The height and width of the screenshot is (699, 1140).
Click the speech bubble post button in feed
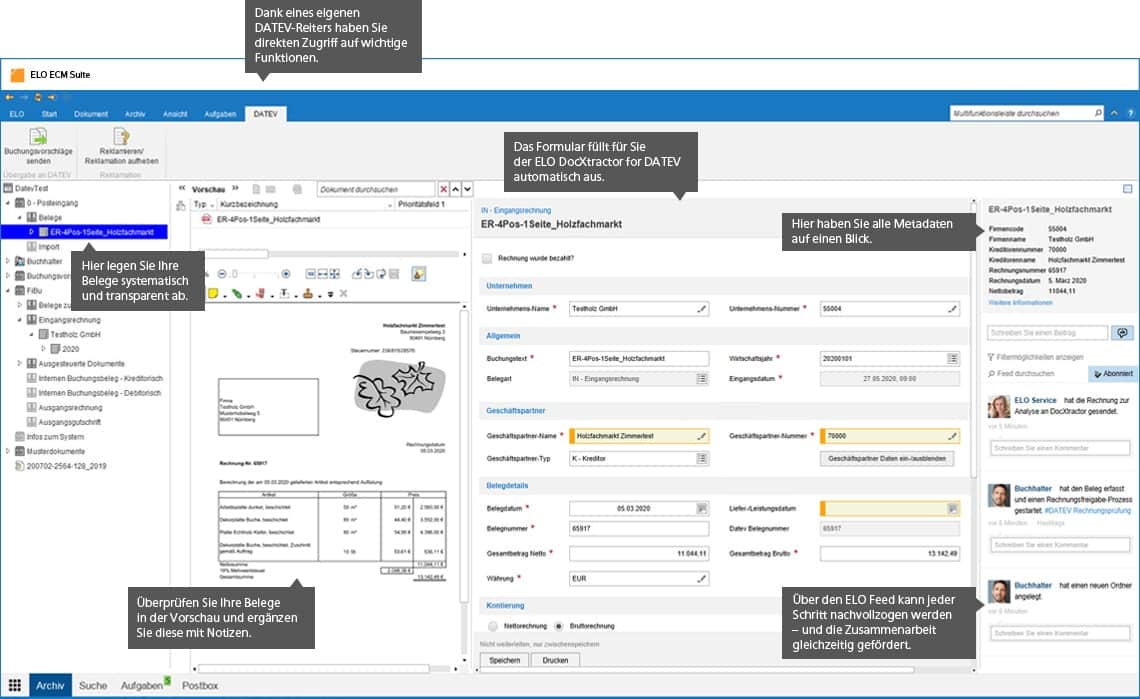[x=1122, y=333]
